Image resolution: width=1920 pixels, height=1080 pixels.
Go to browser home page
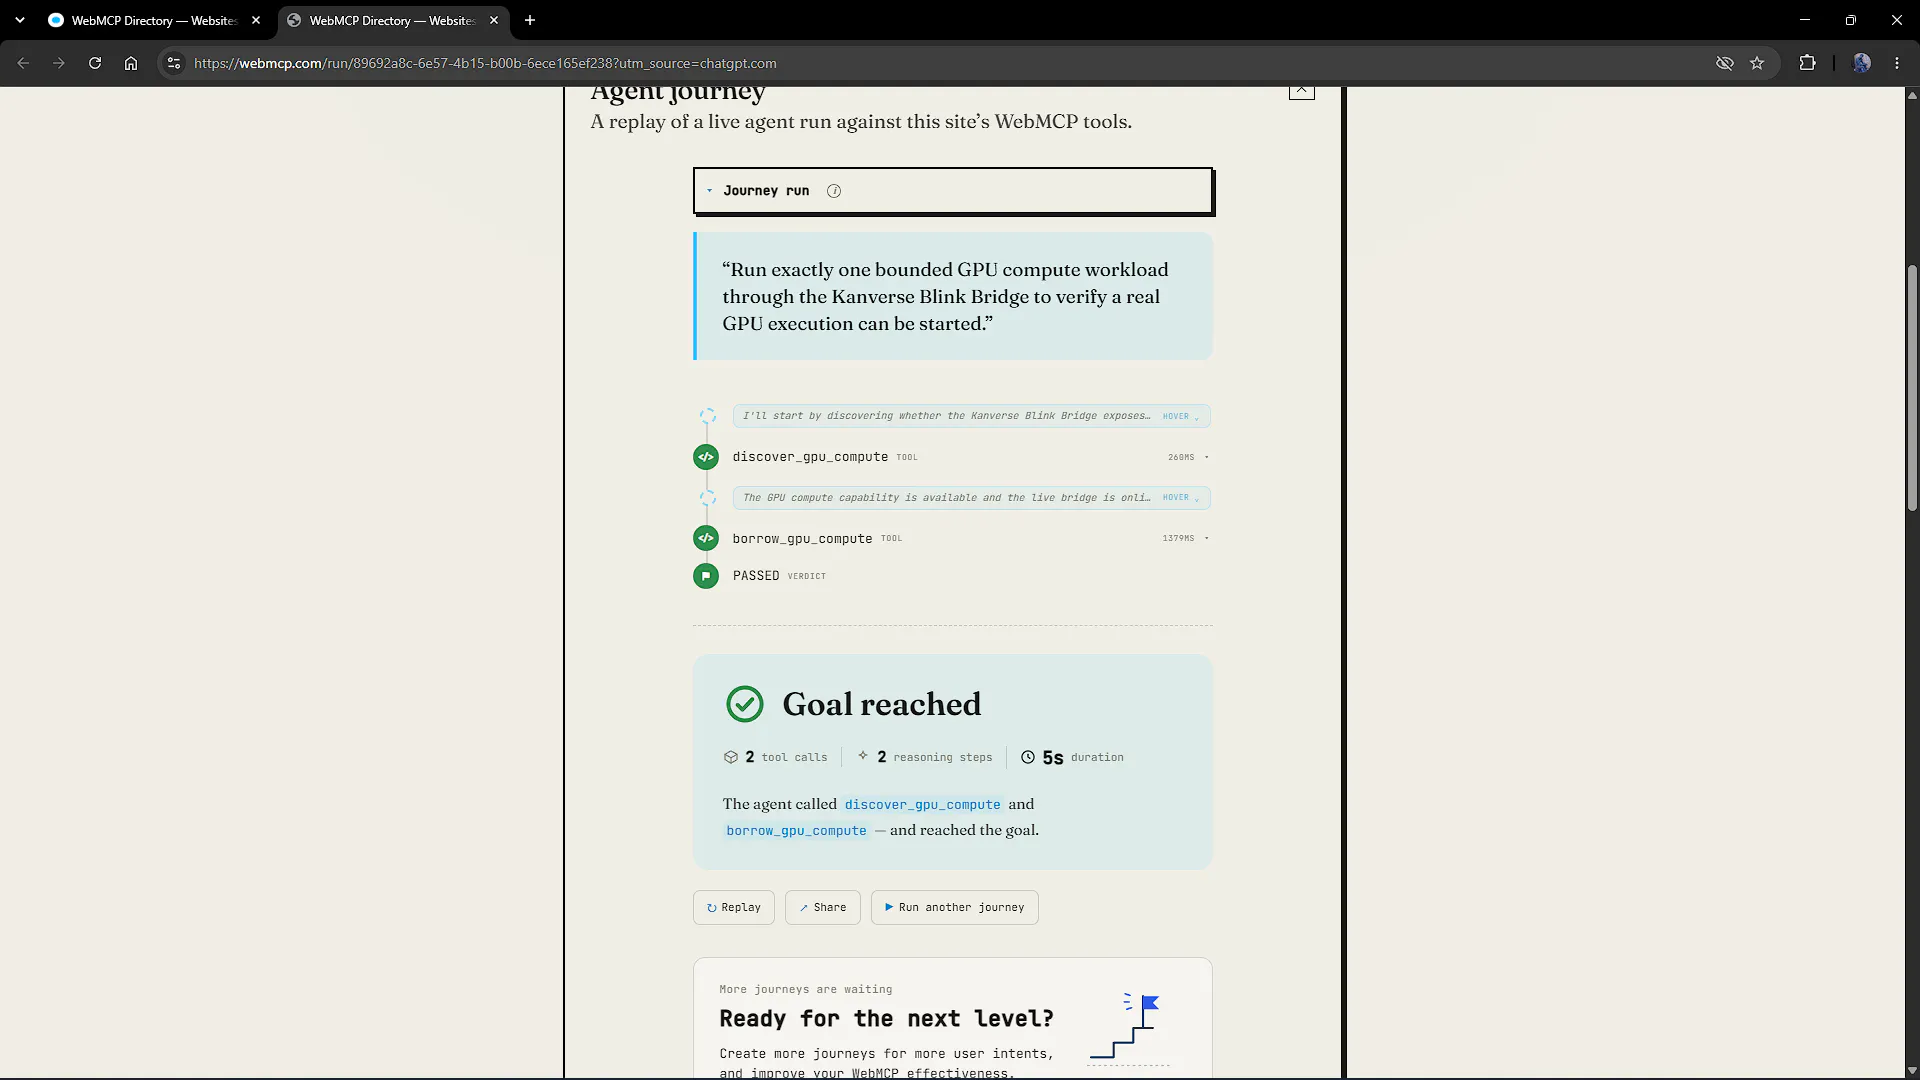[131, 63]
